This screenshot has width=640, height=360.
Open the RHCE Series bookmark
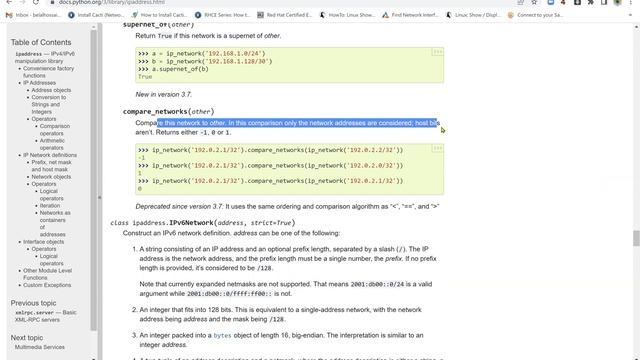coord(223,15)
